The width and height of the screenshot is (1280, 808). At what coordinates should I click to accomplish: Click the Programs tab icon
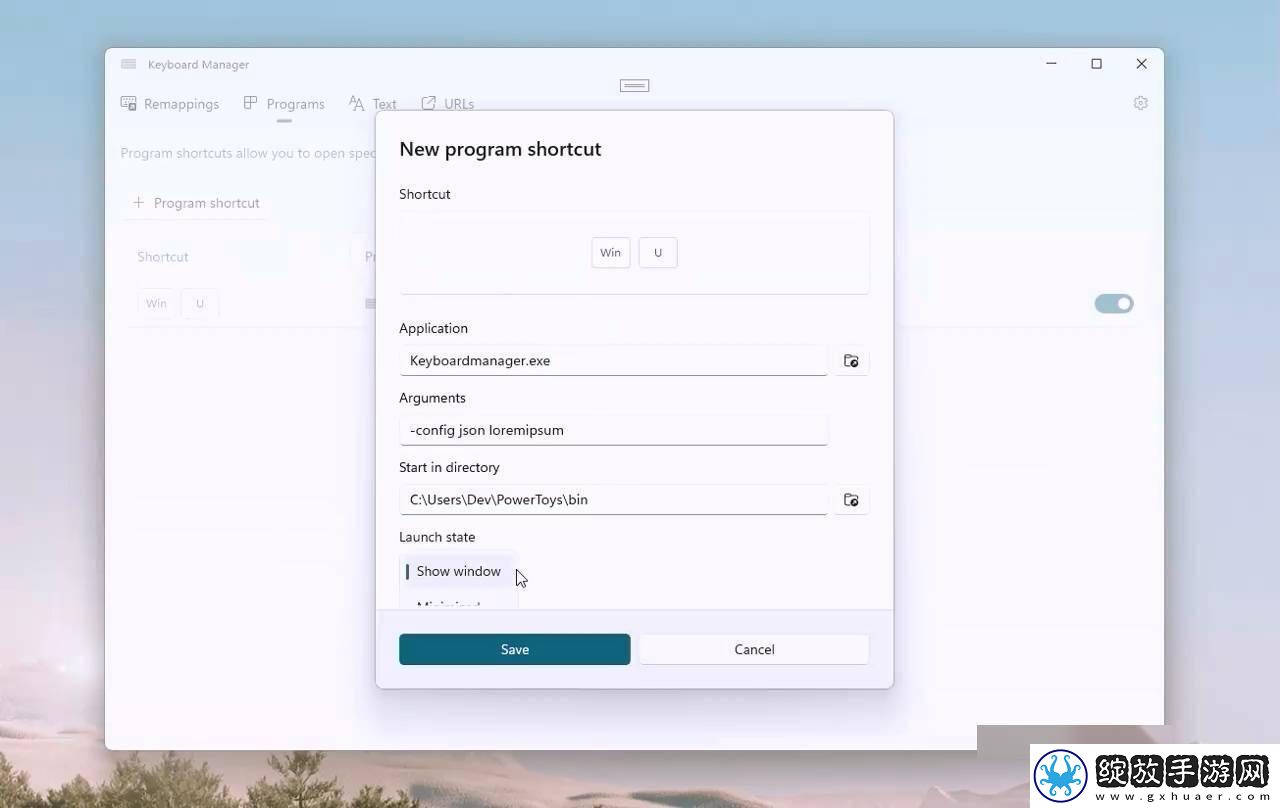(x=250, y=103)
